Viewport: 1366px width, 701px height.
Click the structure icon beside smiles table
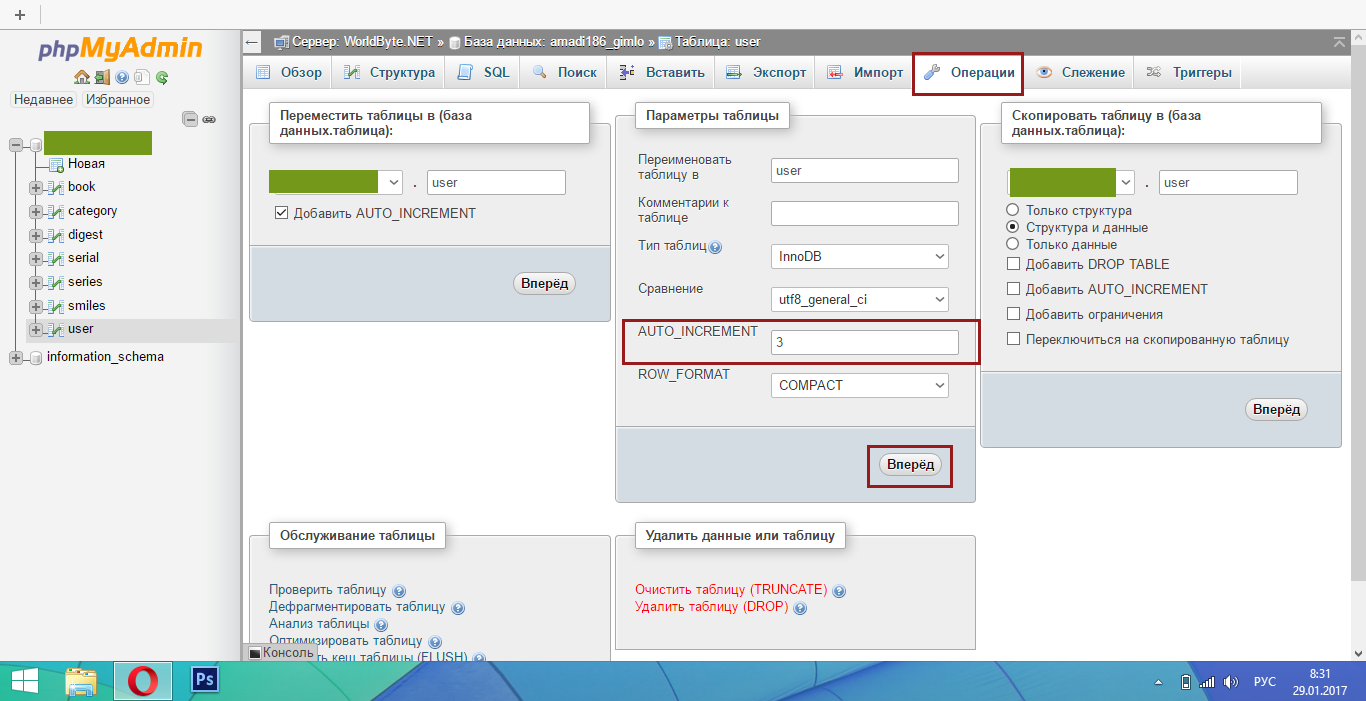[x=57, y=306]
